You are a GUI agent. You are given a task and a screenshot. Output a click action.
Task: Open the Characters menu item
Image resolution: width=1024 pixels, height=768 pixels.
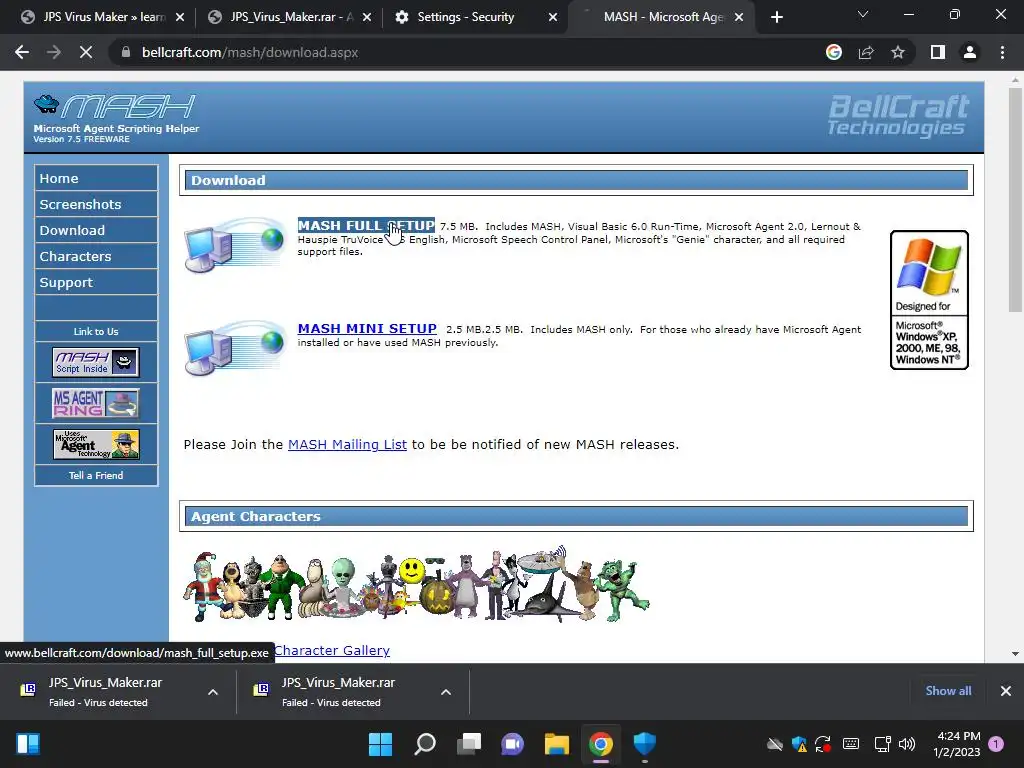coord(96,257)
